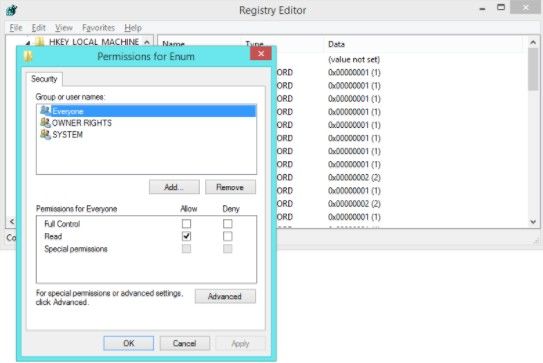Screen dimensions: 543x363
Task: Minimize the Registry Editor window
Action: click(482, 8)
